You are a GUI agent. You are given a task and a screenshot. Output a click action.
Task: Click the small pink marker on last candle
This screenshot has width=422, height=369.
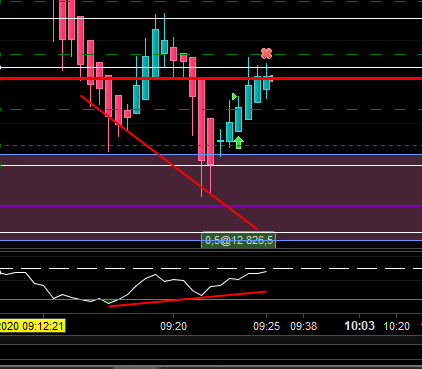tap(271, 79)
